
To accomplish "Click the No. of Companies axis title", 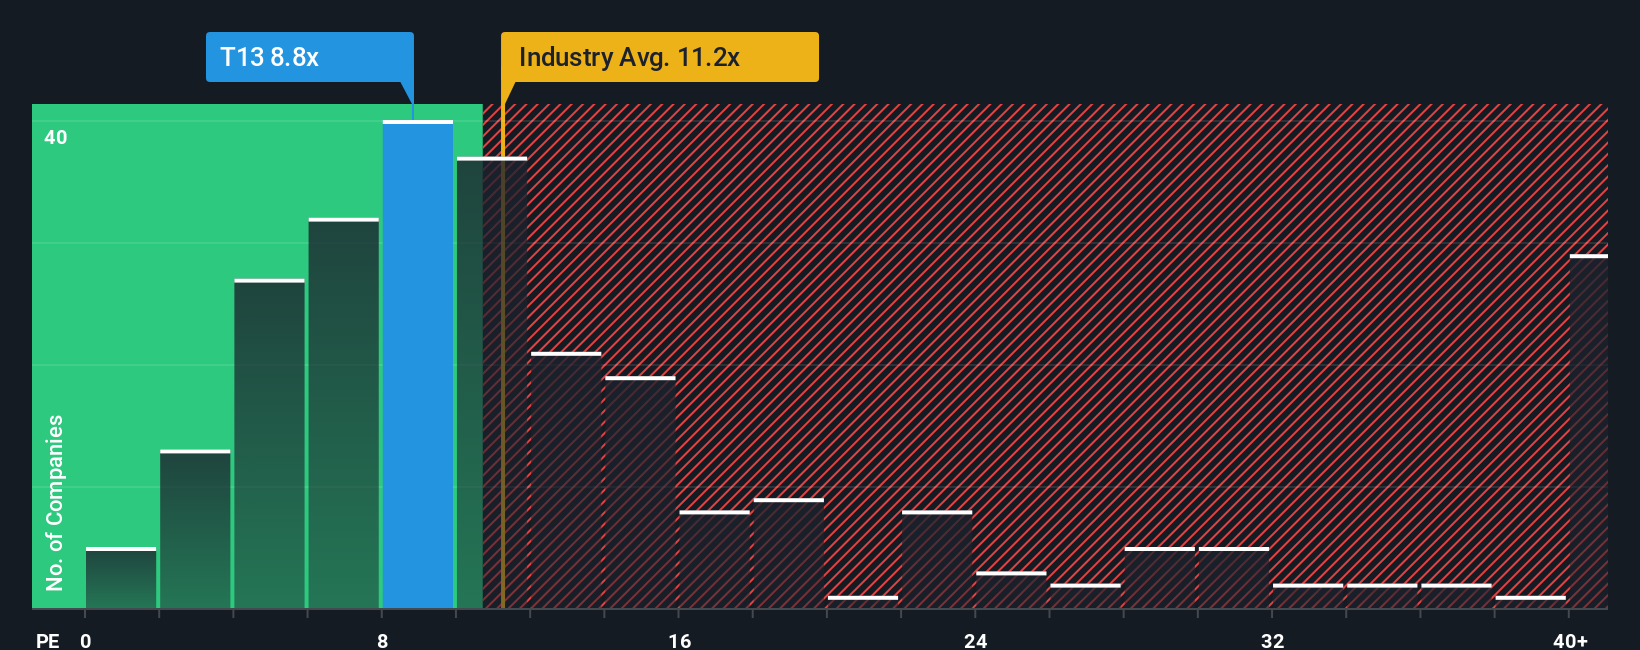I will click(x=55, y=502).
